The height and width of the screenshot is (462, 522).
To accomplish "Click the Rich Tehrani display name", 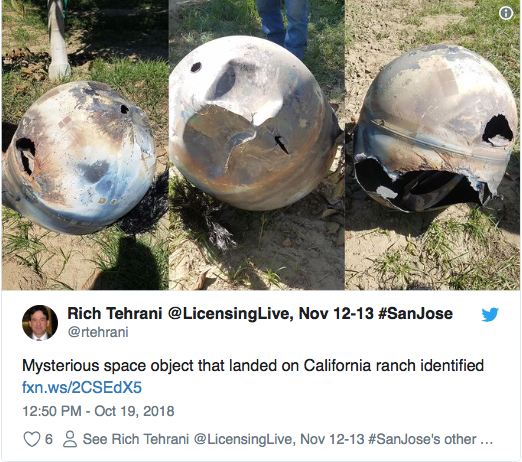I will coord(115,313).
